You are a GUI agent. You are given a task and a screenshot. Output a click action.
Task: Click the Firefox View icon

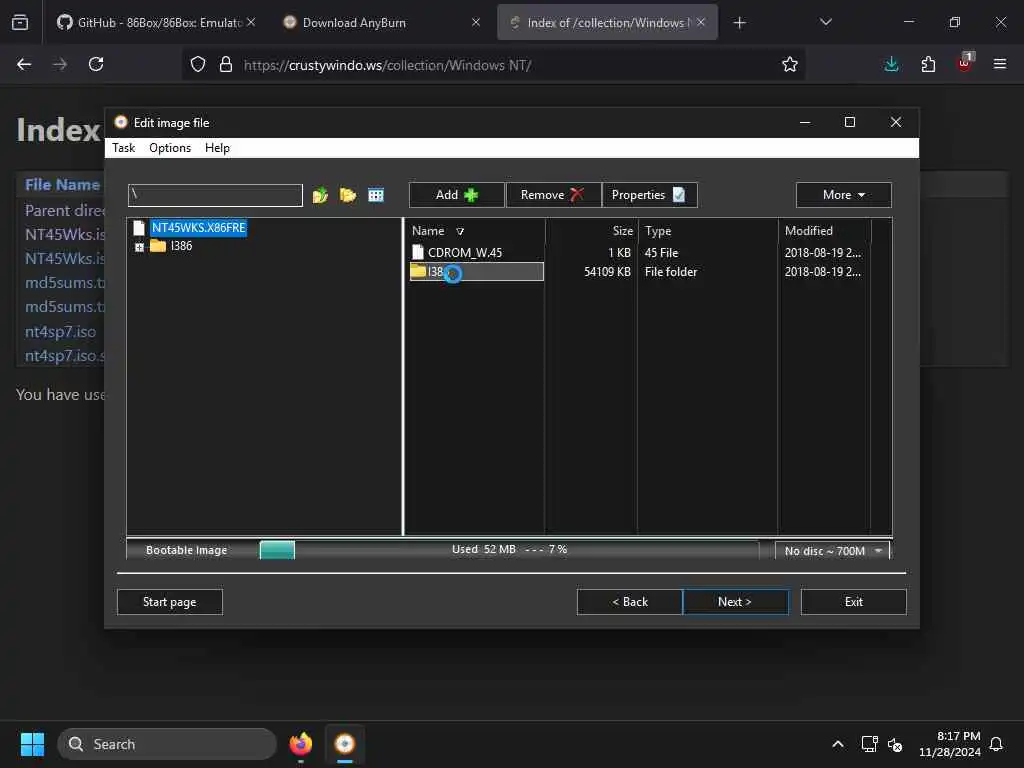click(x=20, y=22)
